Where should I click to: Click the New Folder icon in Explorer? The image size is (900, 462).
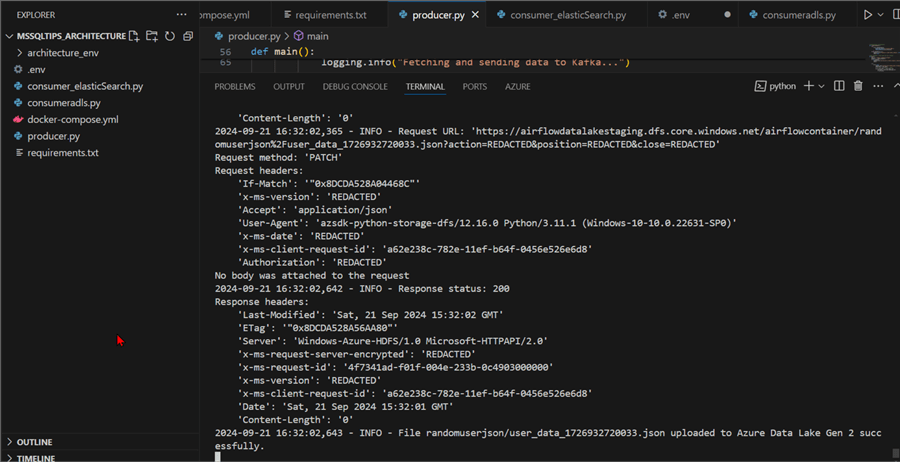[x=152, y=36]
